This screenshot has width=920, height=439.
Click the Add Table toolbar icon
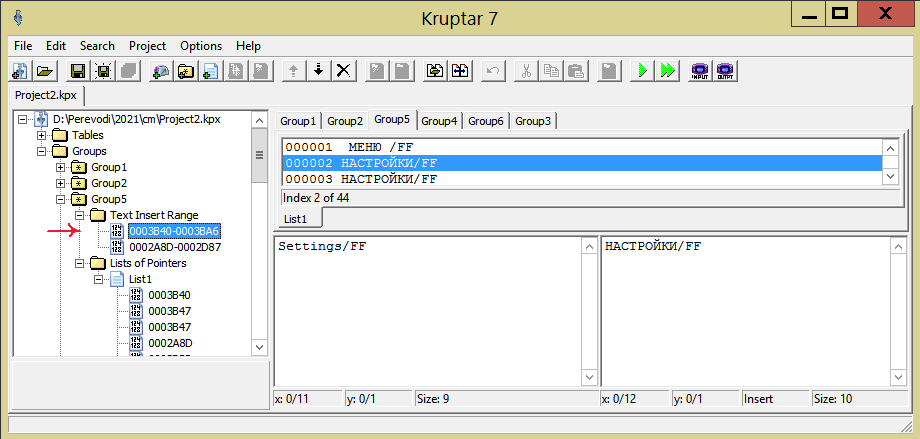[x=160, y=71]
